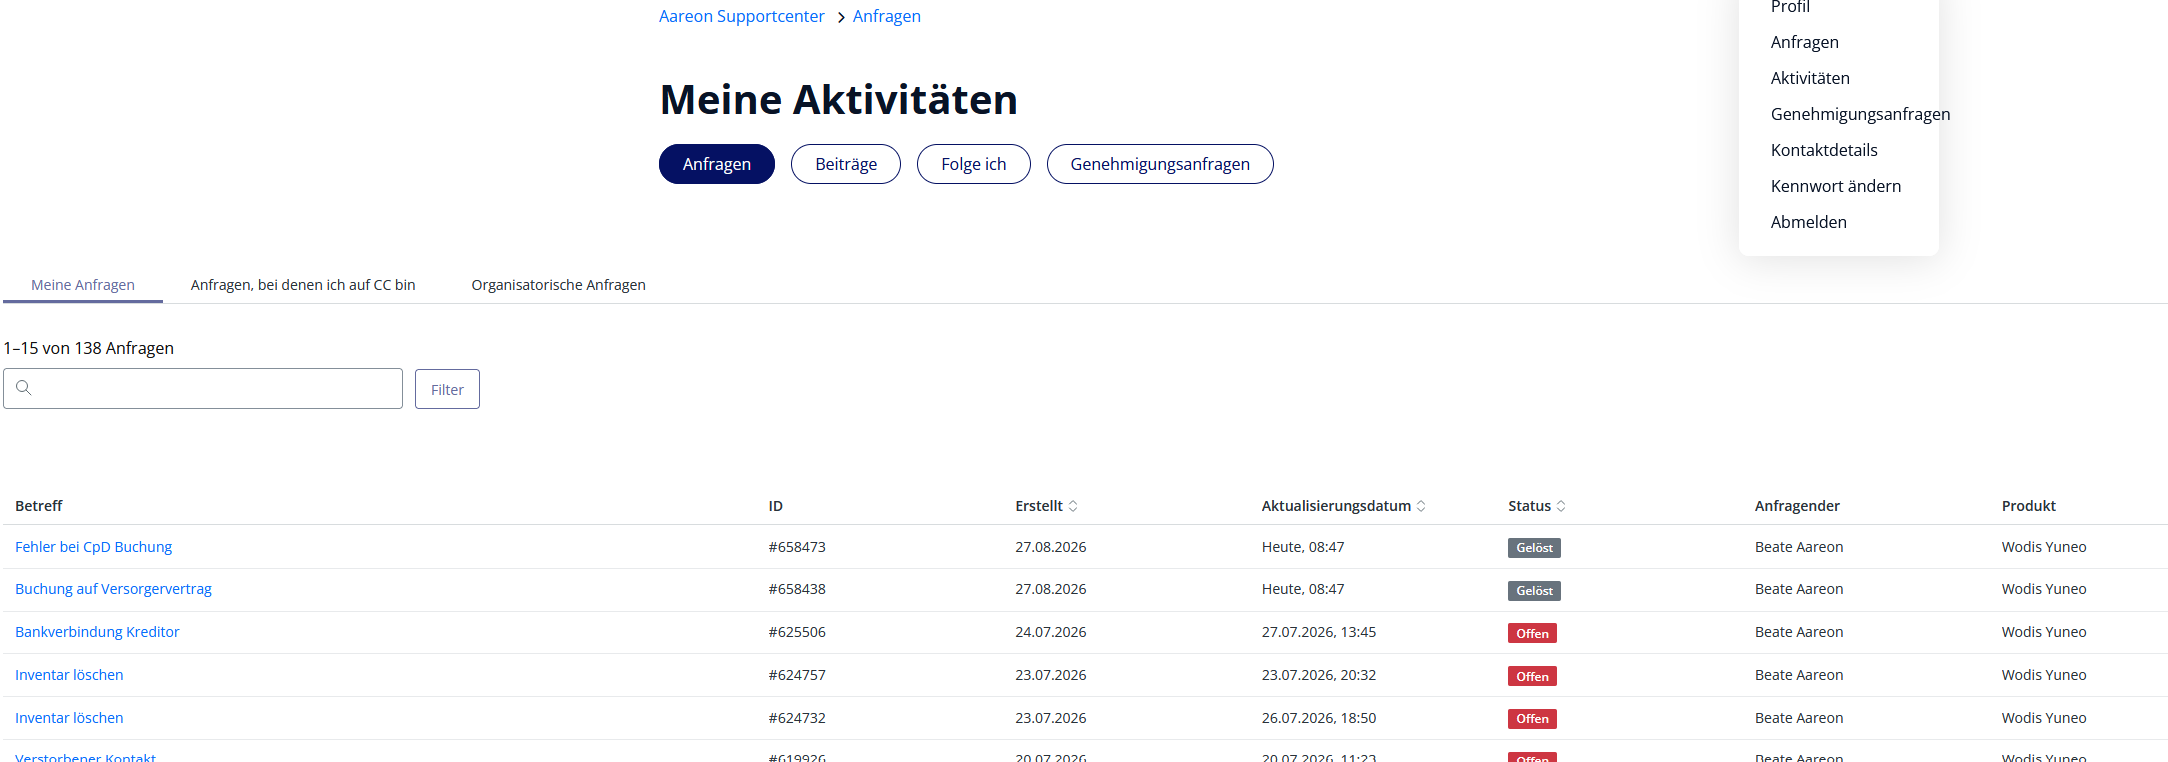Click ID cell #658438
This screenshot has height=762, width=2168.
coord(797,589)
